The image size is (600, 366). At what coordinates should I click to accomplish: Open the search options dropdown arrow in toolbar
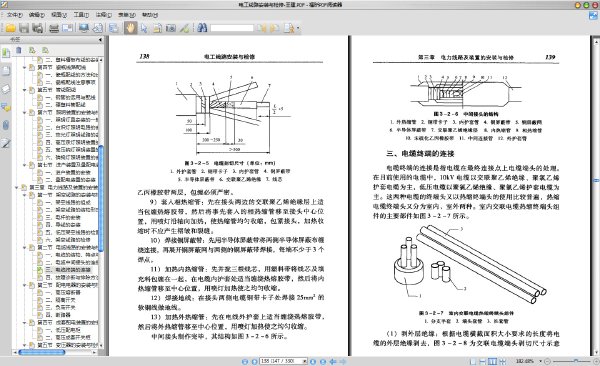(x=298, y=28)
